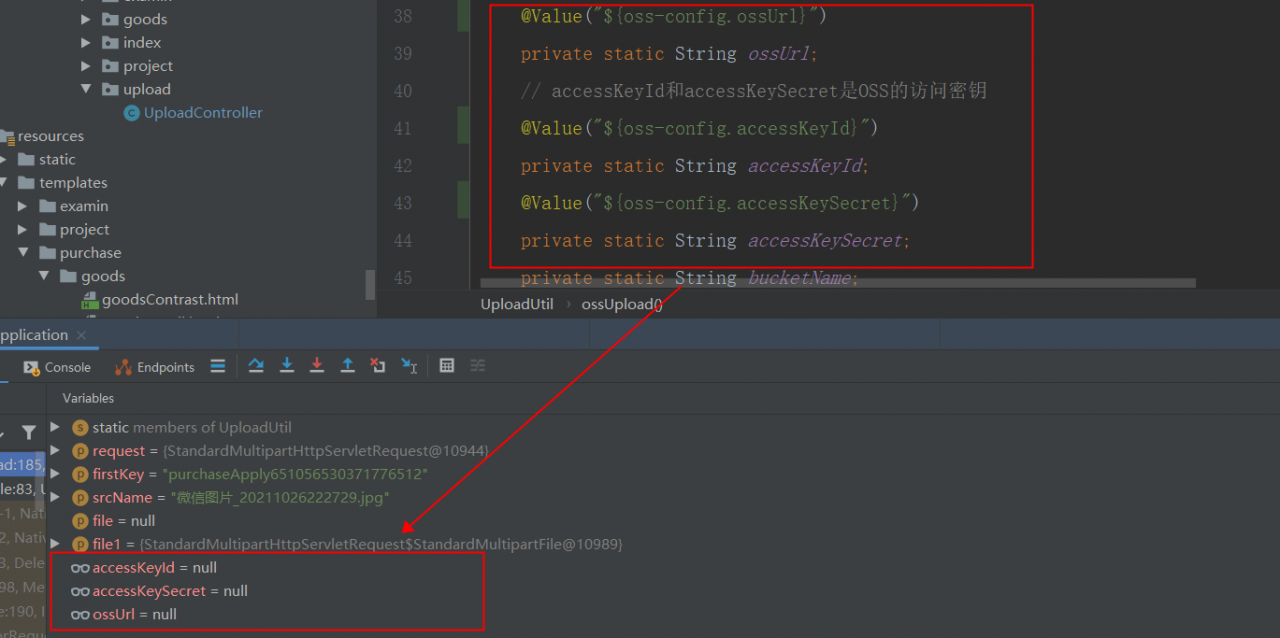Click line number 41 in gutter
Viewport: 1280px width, 638px height.
[x=402, y=128]
